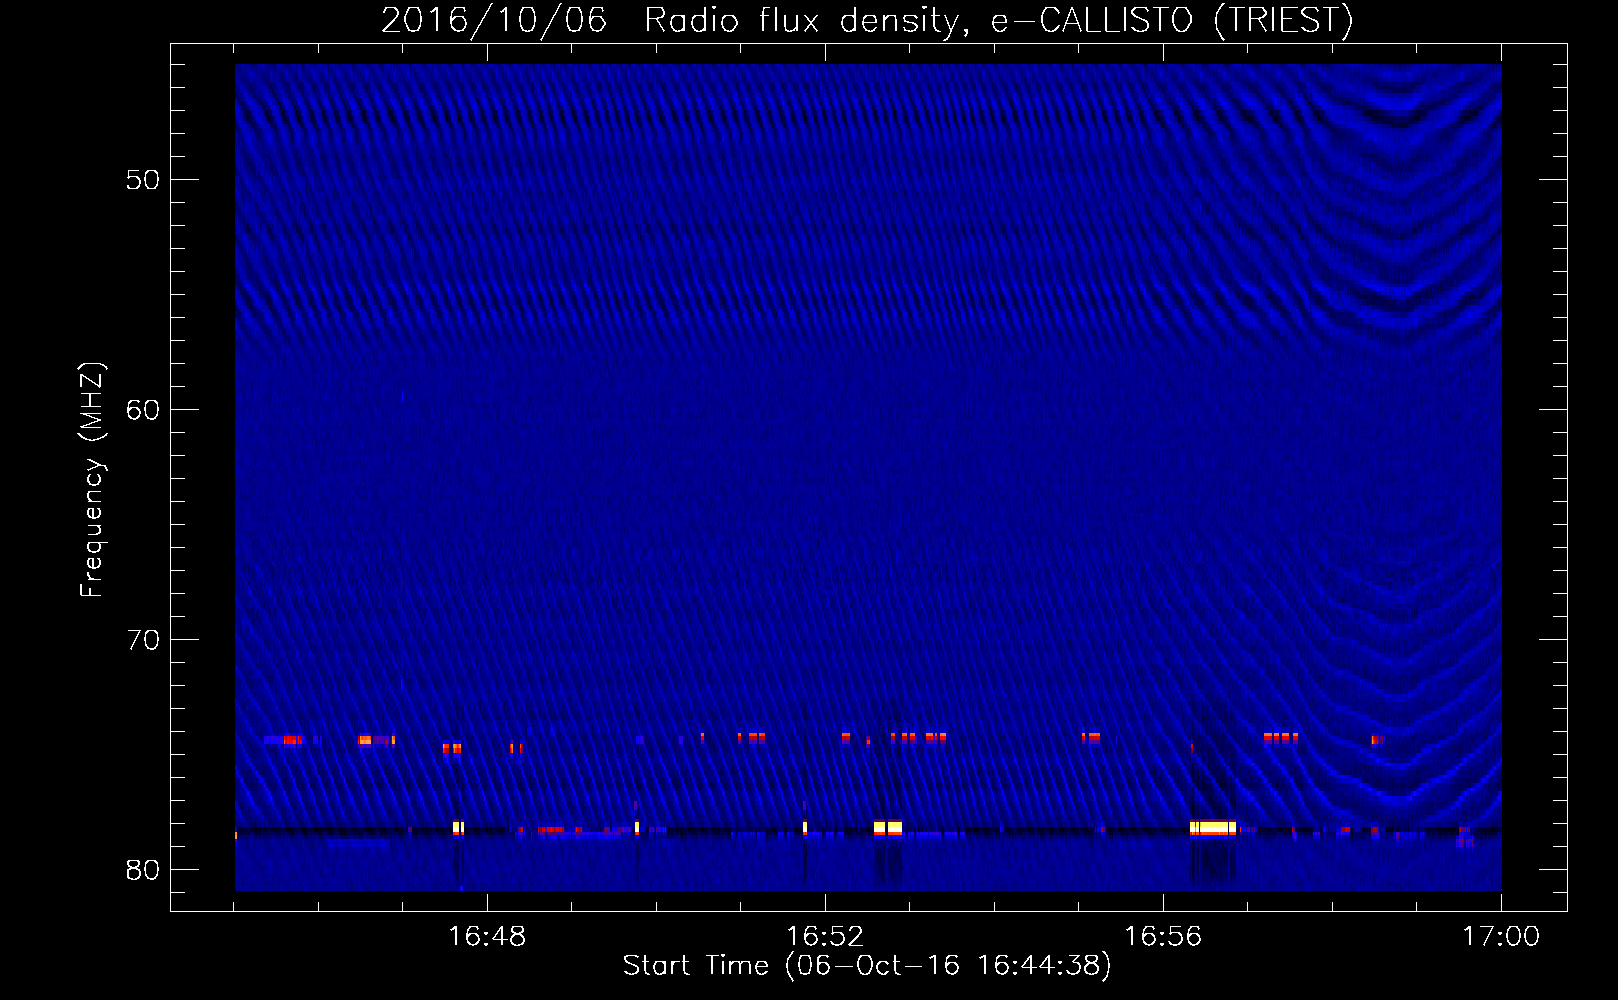Click the 50 frequency tick label
Image resolution: width=1618 pixels, height=1000 pixels.
pyautogui.click(x=143, y=180)
